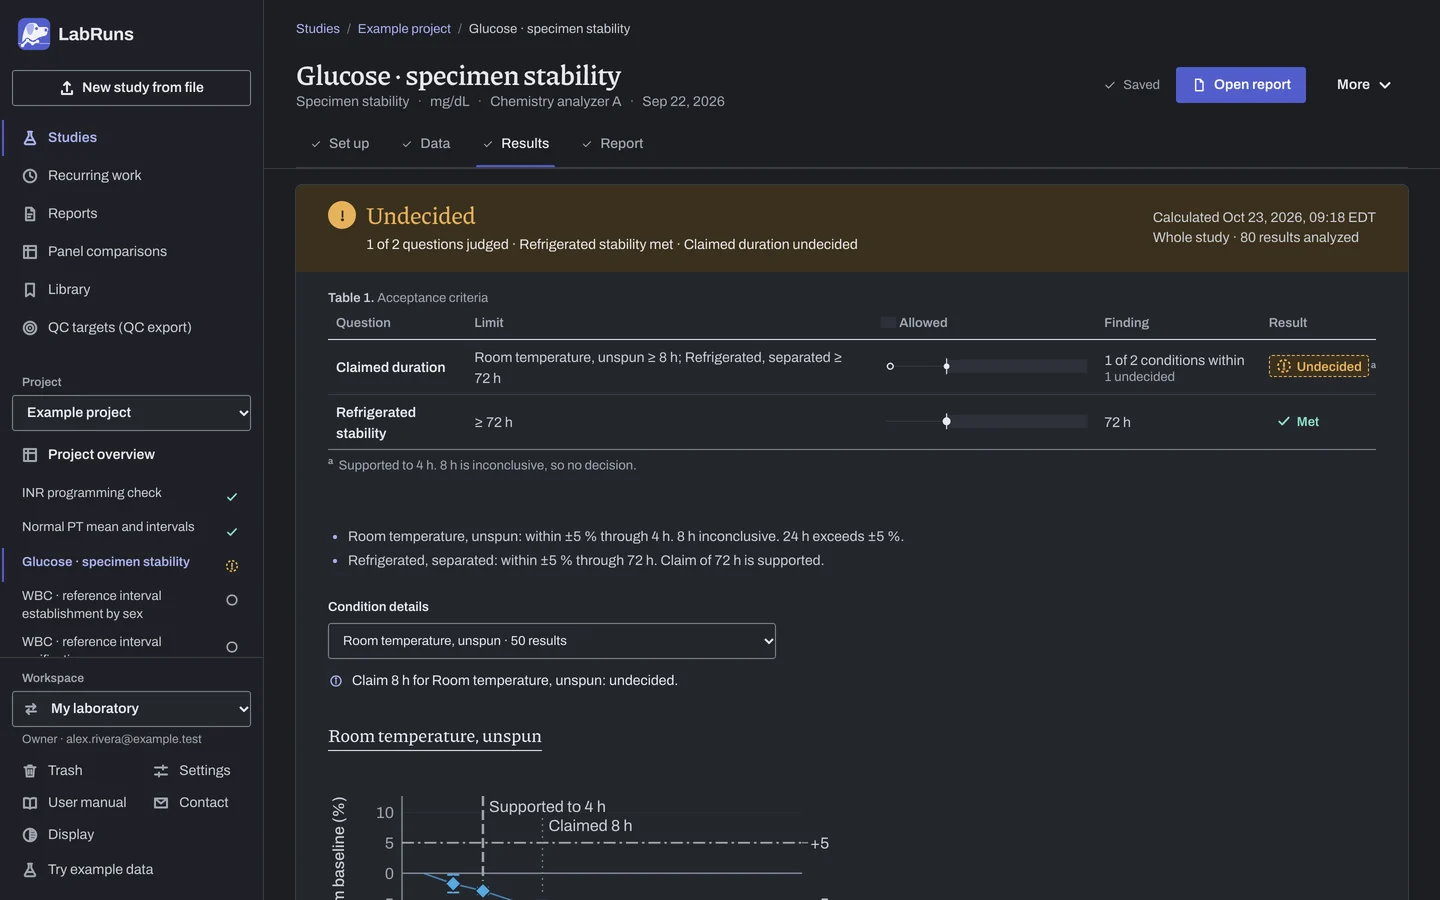Select Normal PT mean and intervals study
Image resolution: width=1440 pixels, height=900 pixels.
pyautogui.click(x=108, y=527)
